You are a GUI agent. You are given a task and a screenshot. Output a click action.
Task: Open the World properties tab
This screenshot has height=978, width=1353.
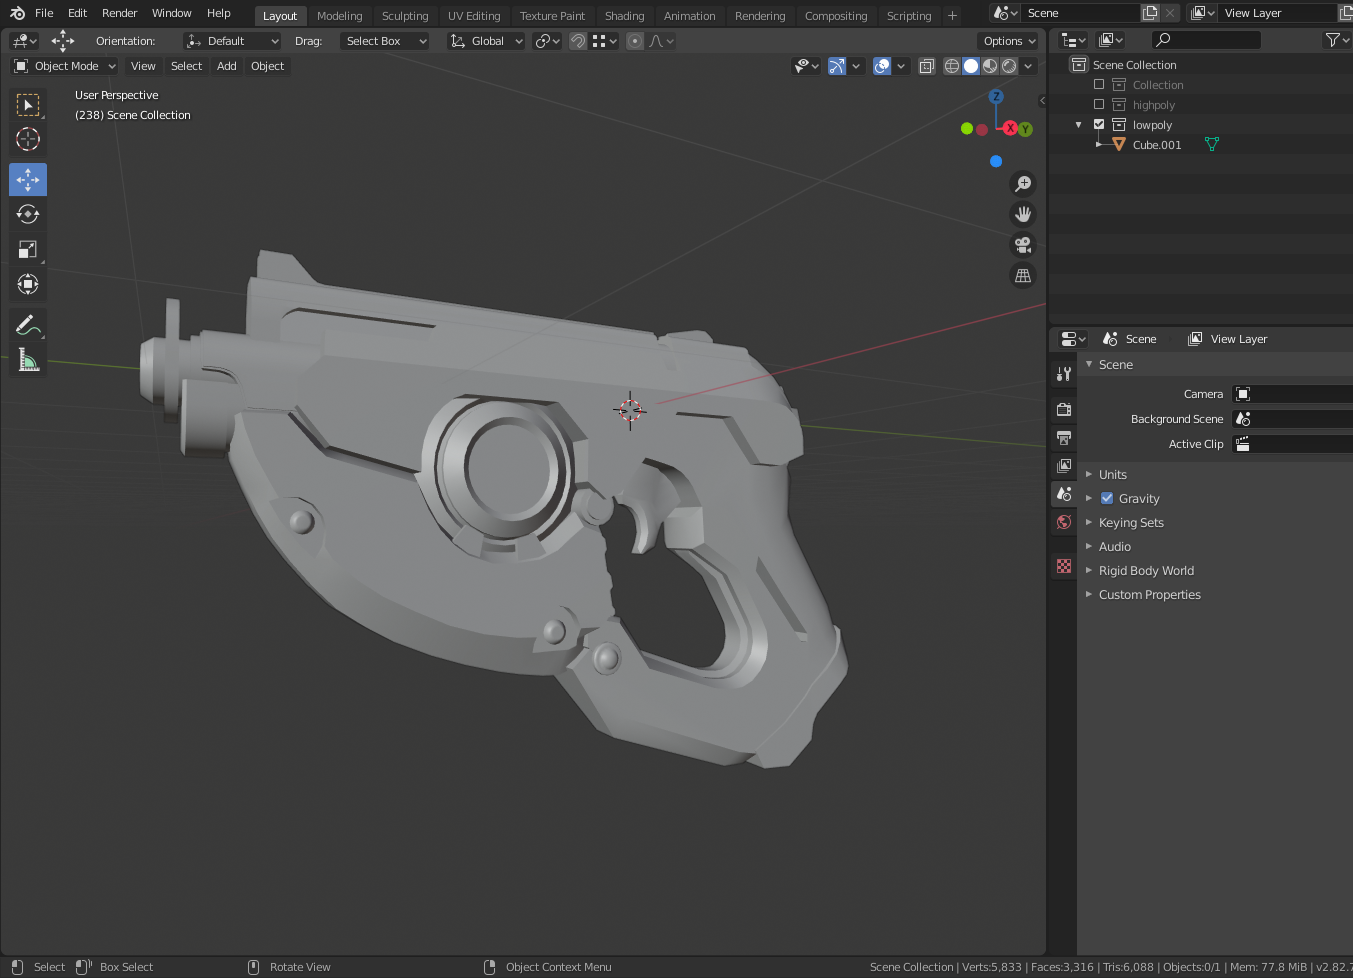tap(1063, 522)
